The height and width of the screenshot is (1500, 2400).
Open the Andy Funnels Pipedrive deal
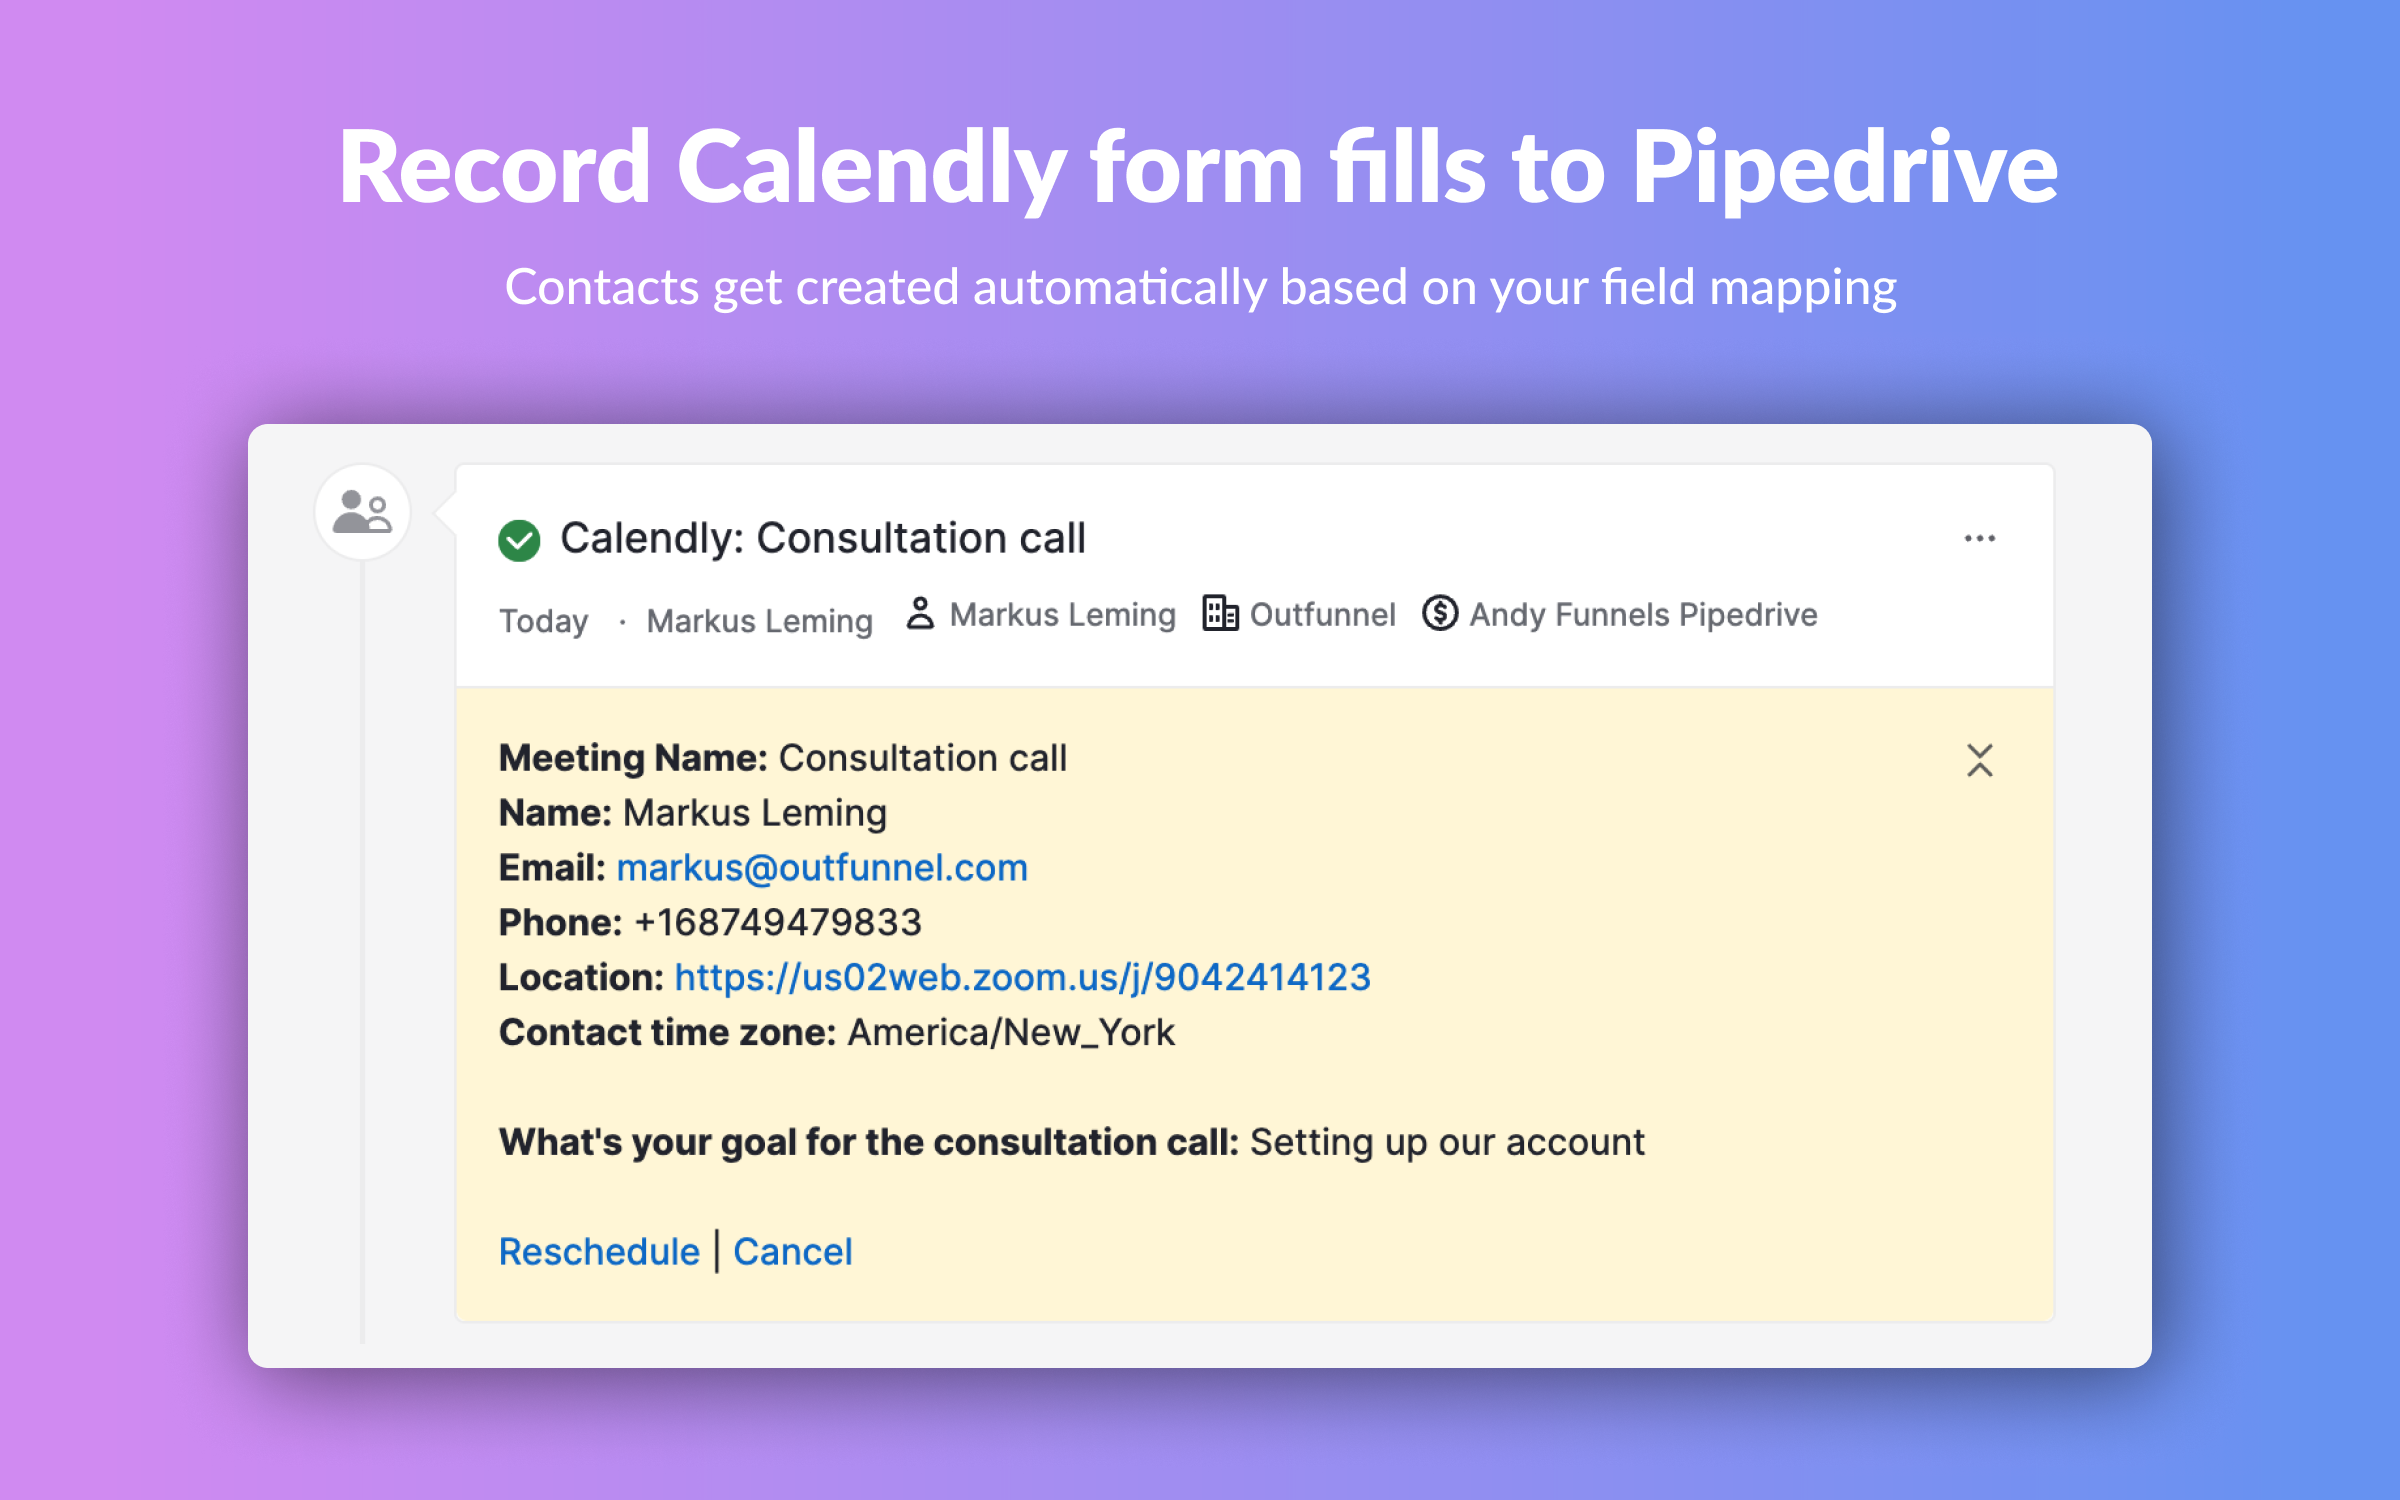click(1643, 614)
